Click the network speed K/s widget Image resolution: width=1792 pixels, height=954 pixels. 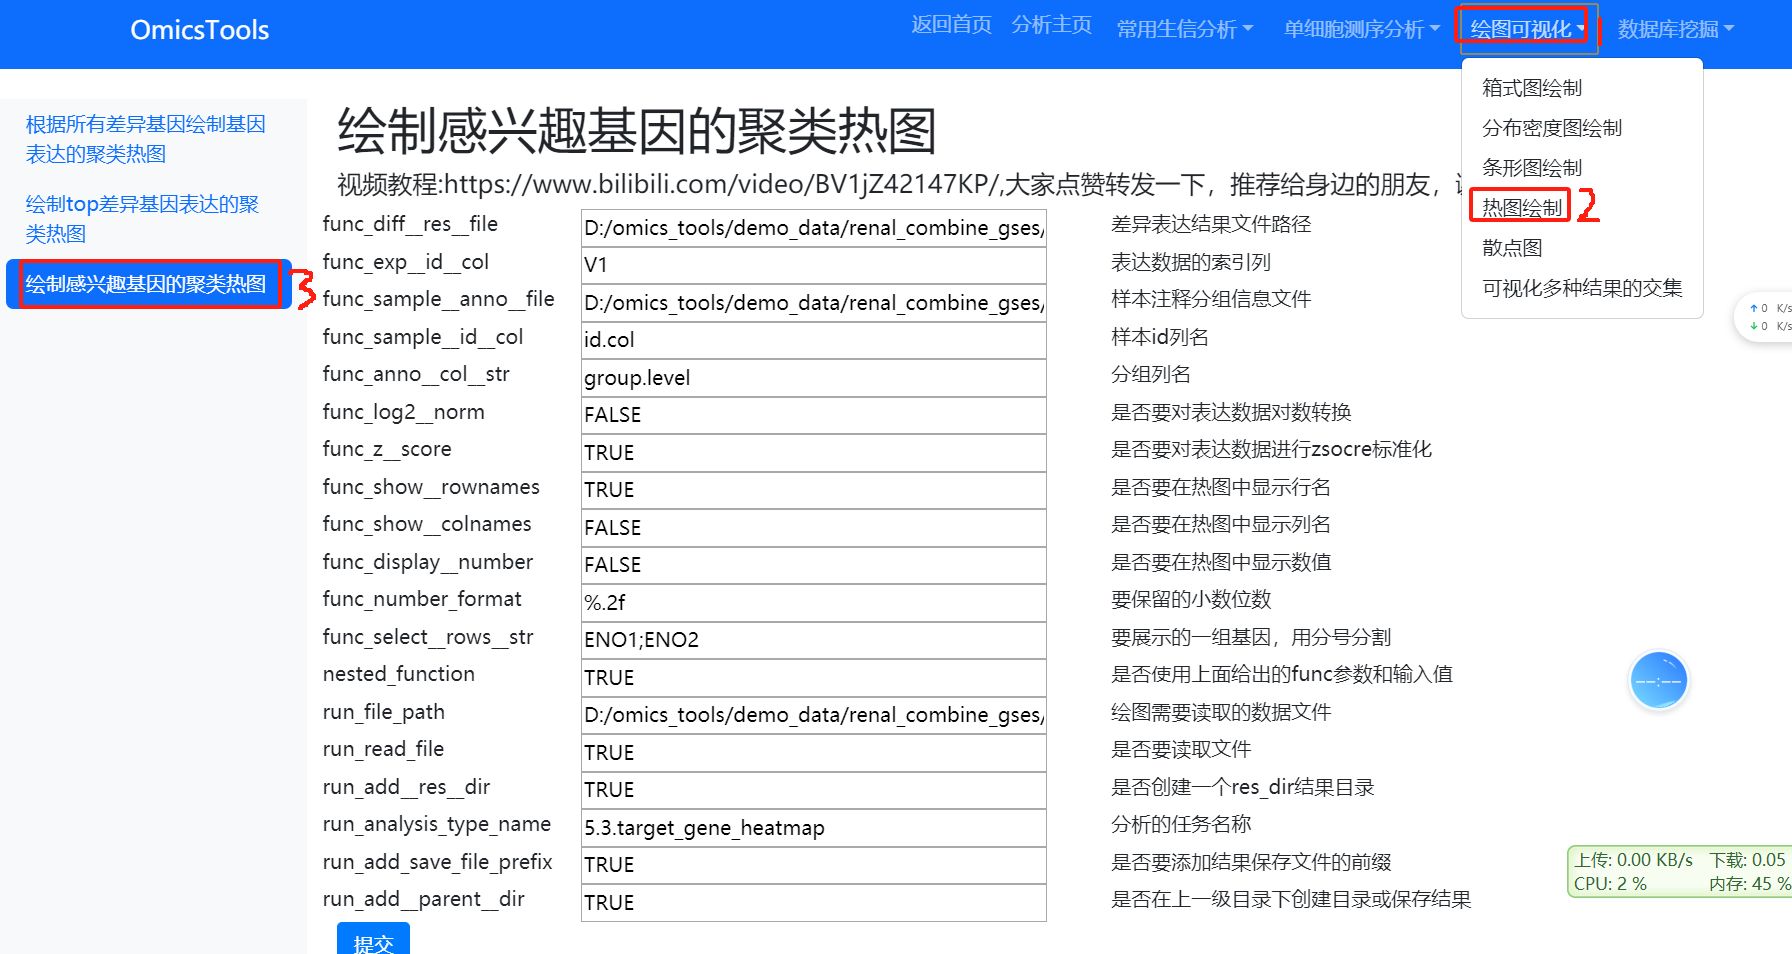click(x=1765, y=317)
